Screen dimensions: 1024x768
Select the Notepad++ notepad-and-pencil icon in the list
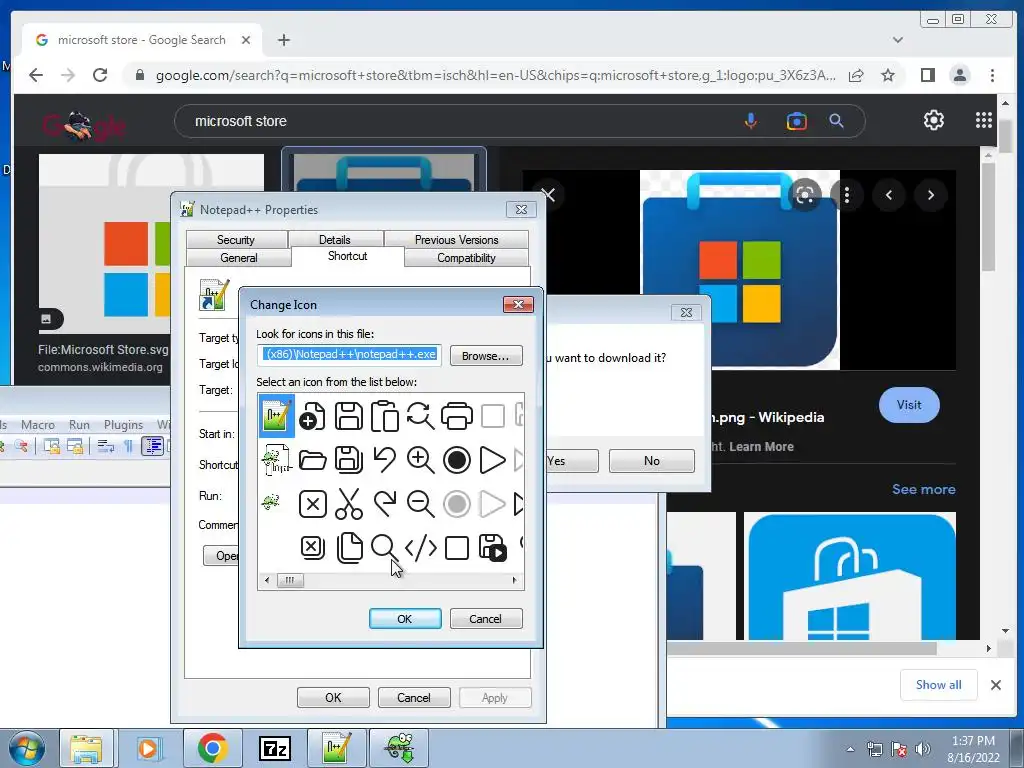277,416
